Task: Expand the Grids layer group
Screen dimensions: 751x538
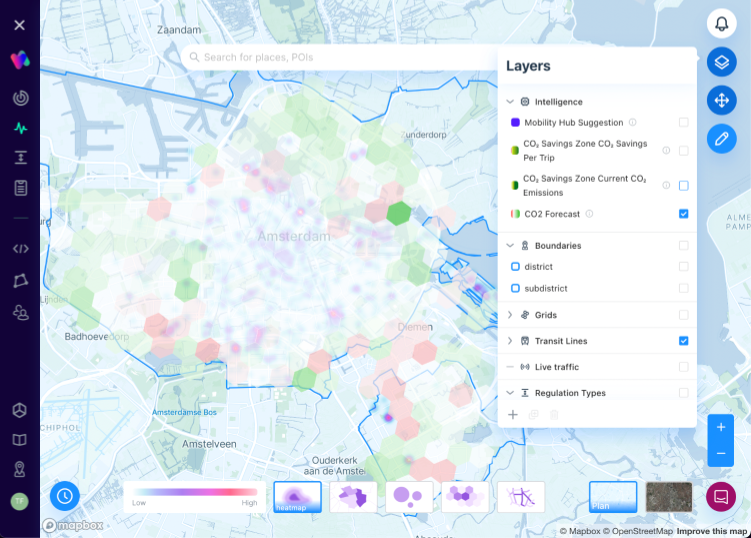Action: [510, 315]
